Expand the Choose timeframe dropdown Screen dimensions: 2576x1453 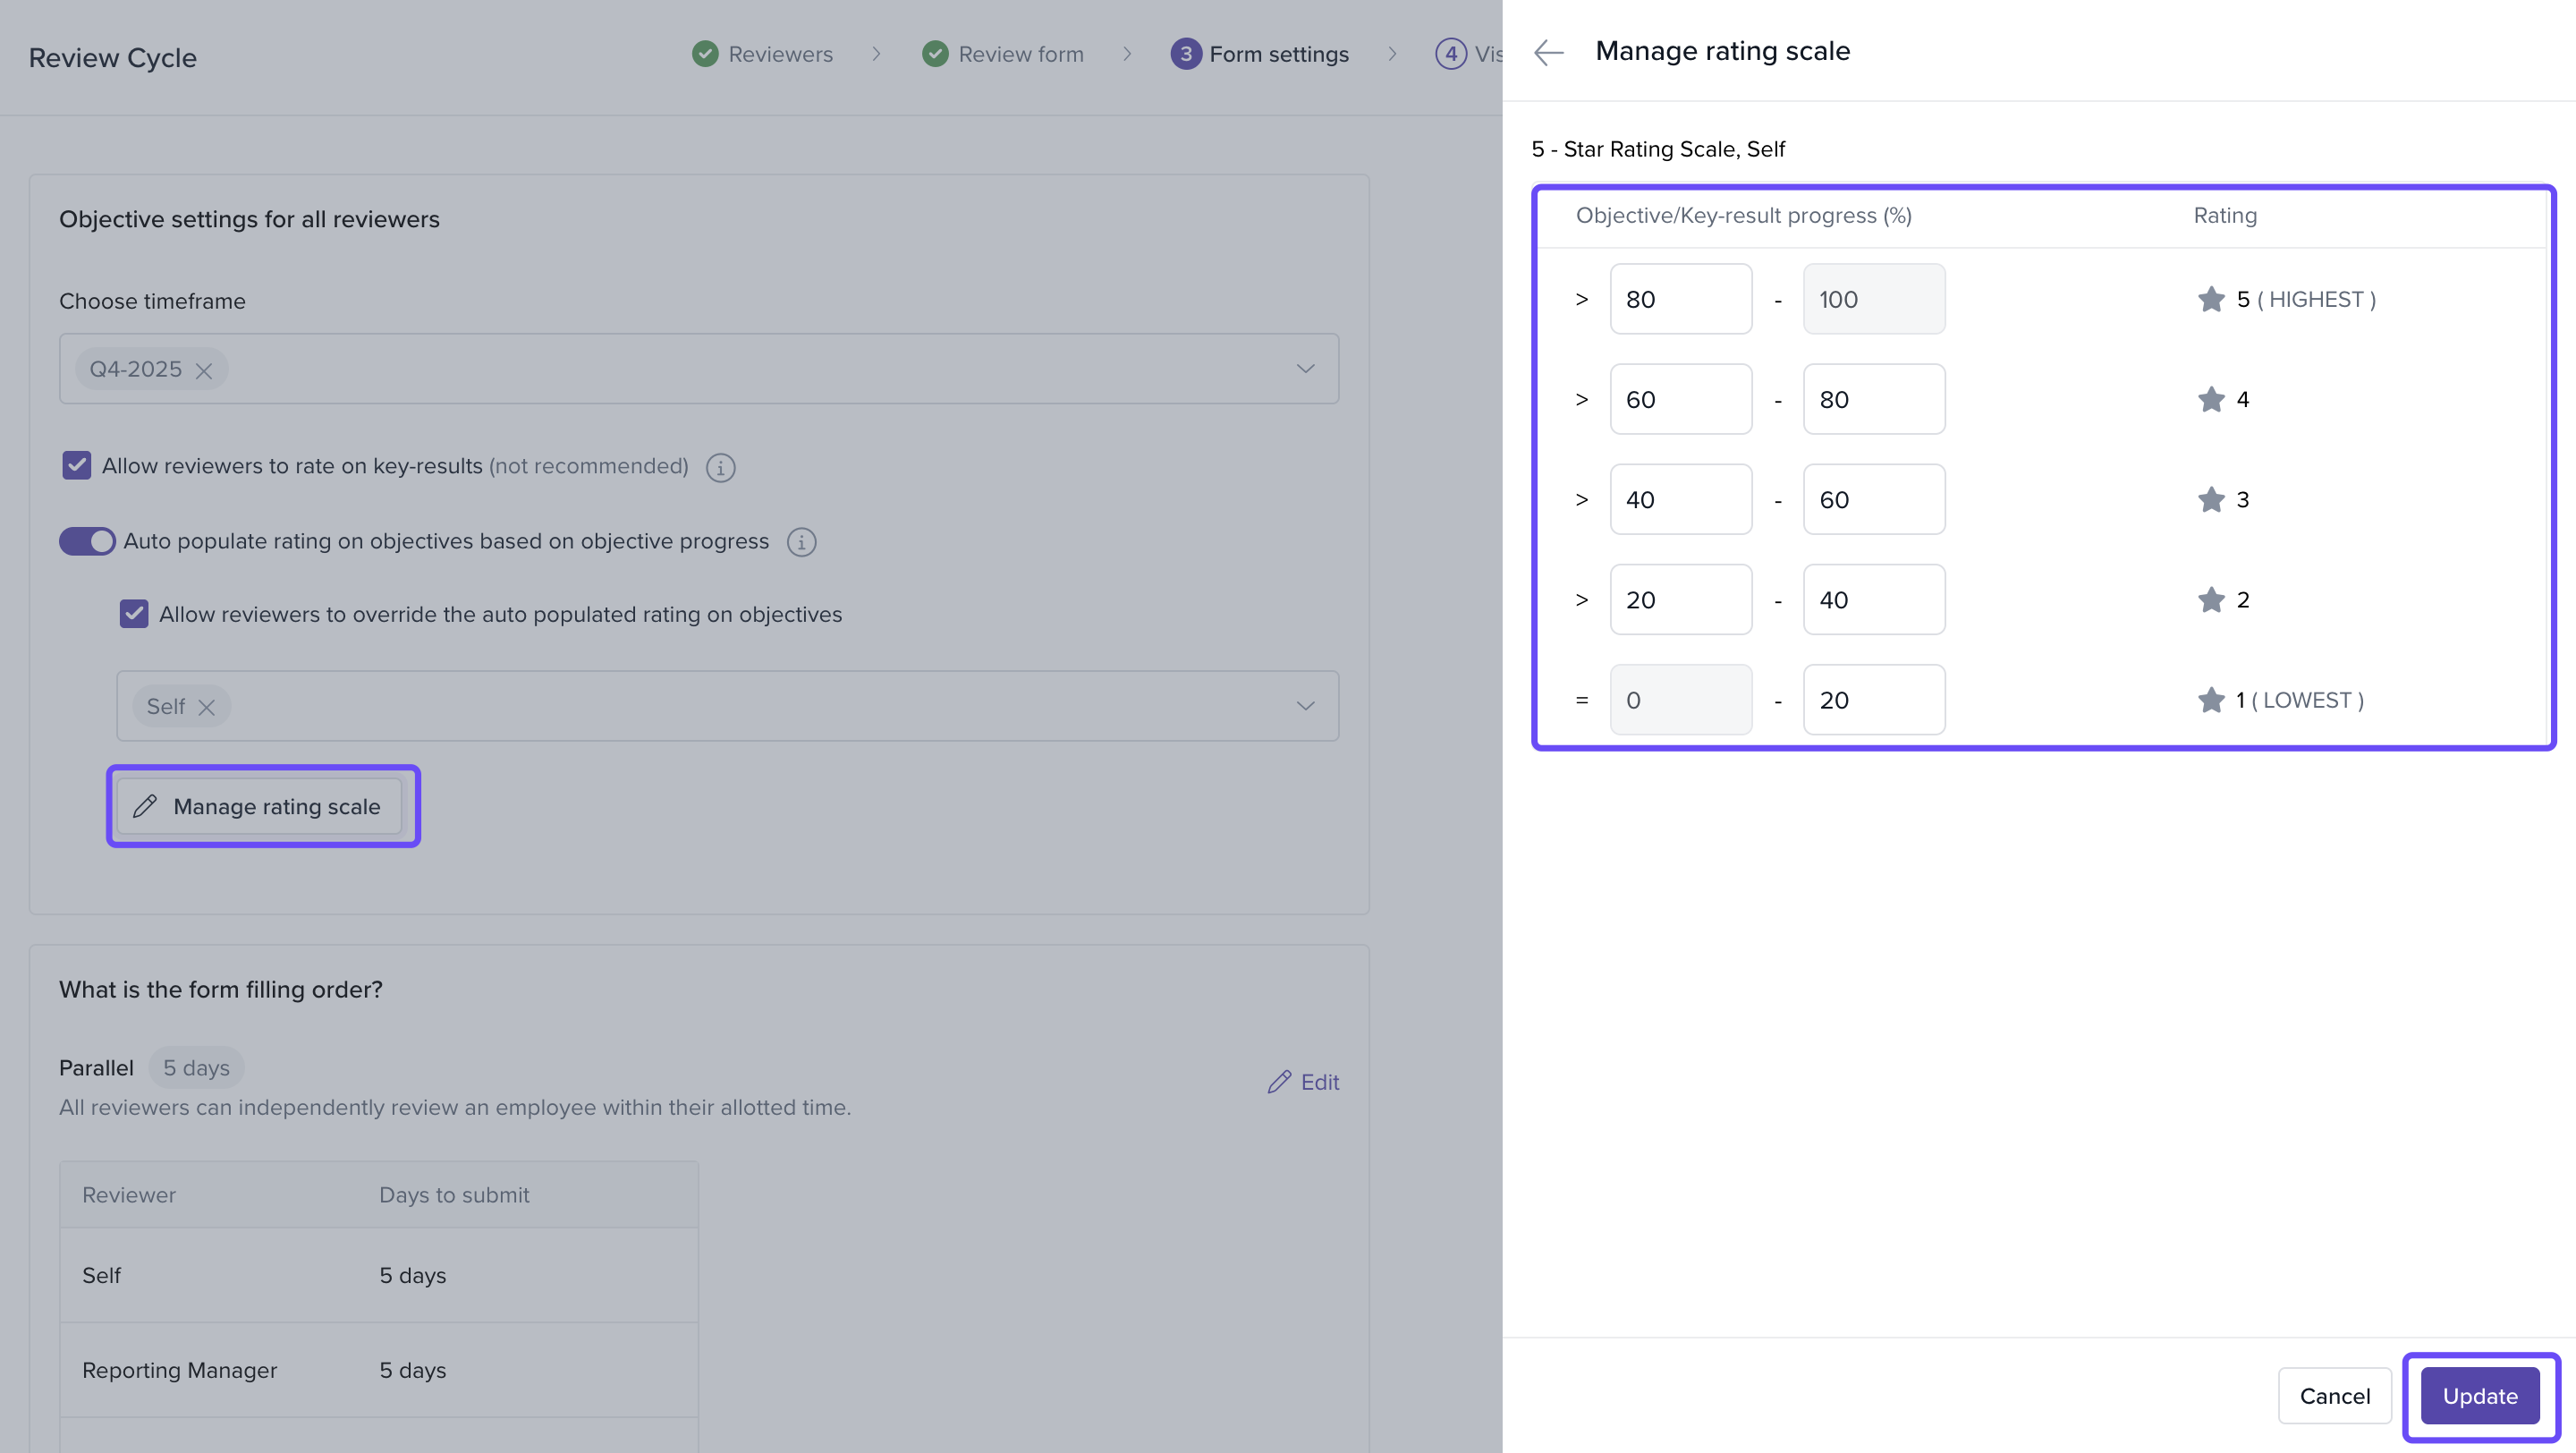1305,369
